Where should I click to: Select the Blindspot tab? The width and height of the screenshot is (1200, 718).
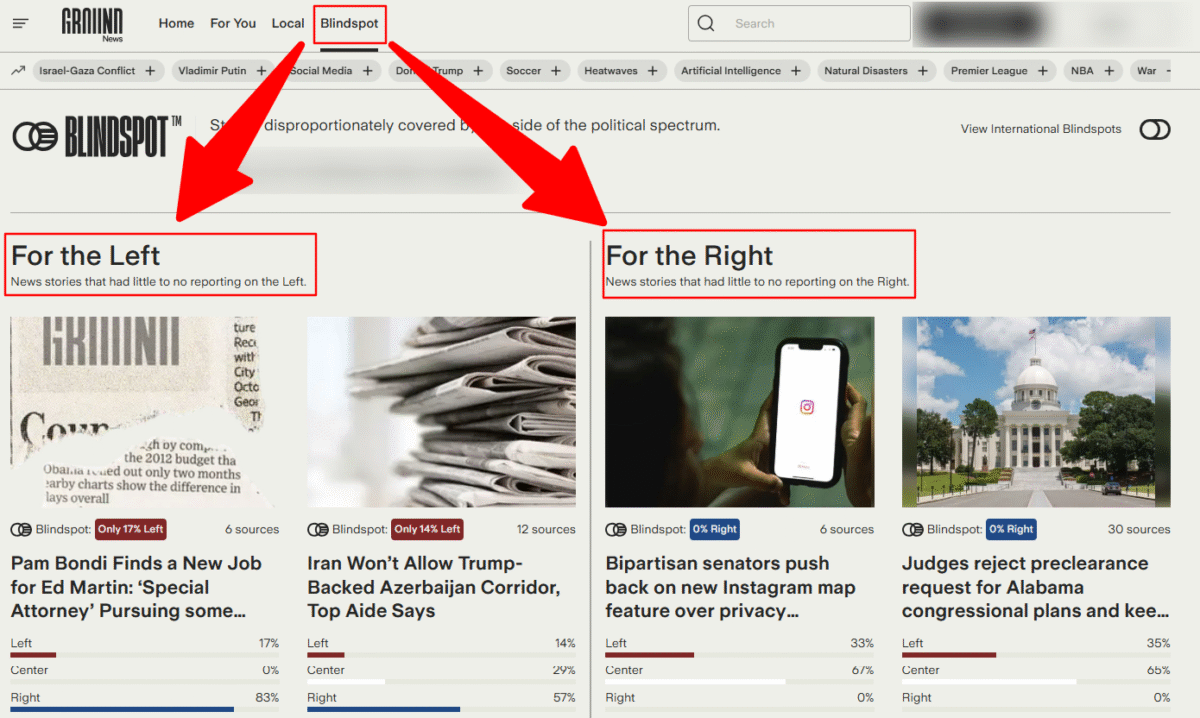(x=349, y=23)
